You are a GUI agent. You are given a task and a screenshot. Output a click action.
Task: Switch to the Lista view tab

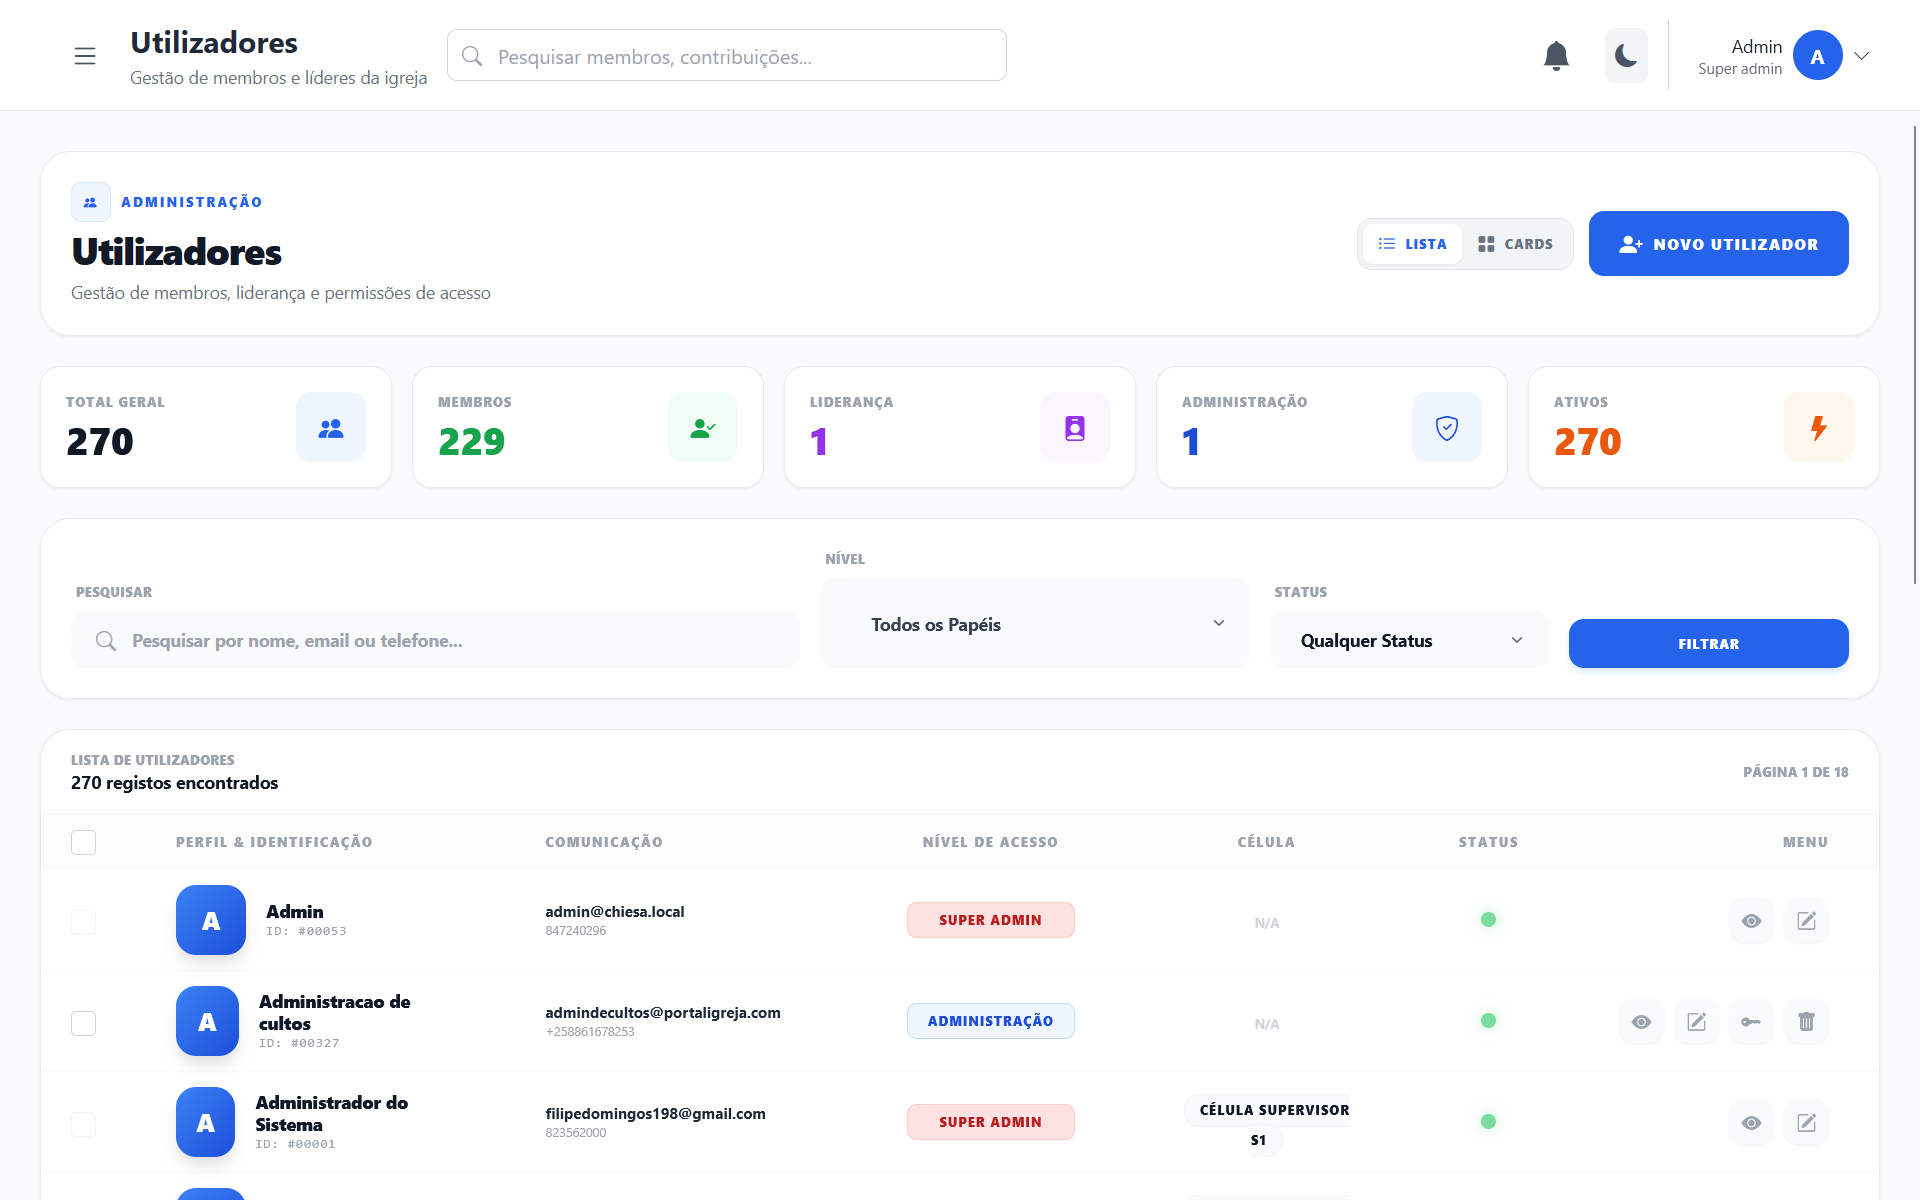(1412, 244)
